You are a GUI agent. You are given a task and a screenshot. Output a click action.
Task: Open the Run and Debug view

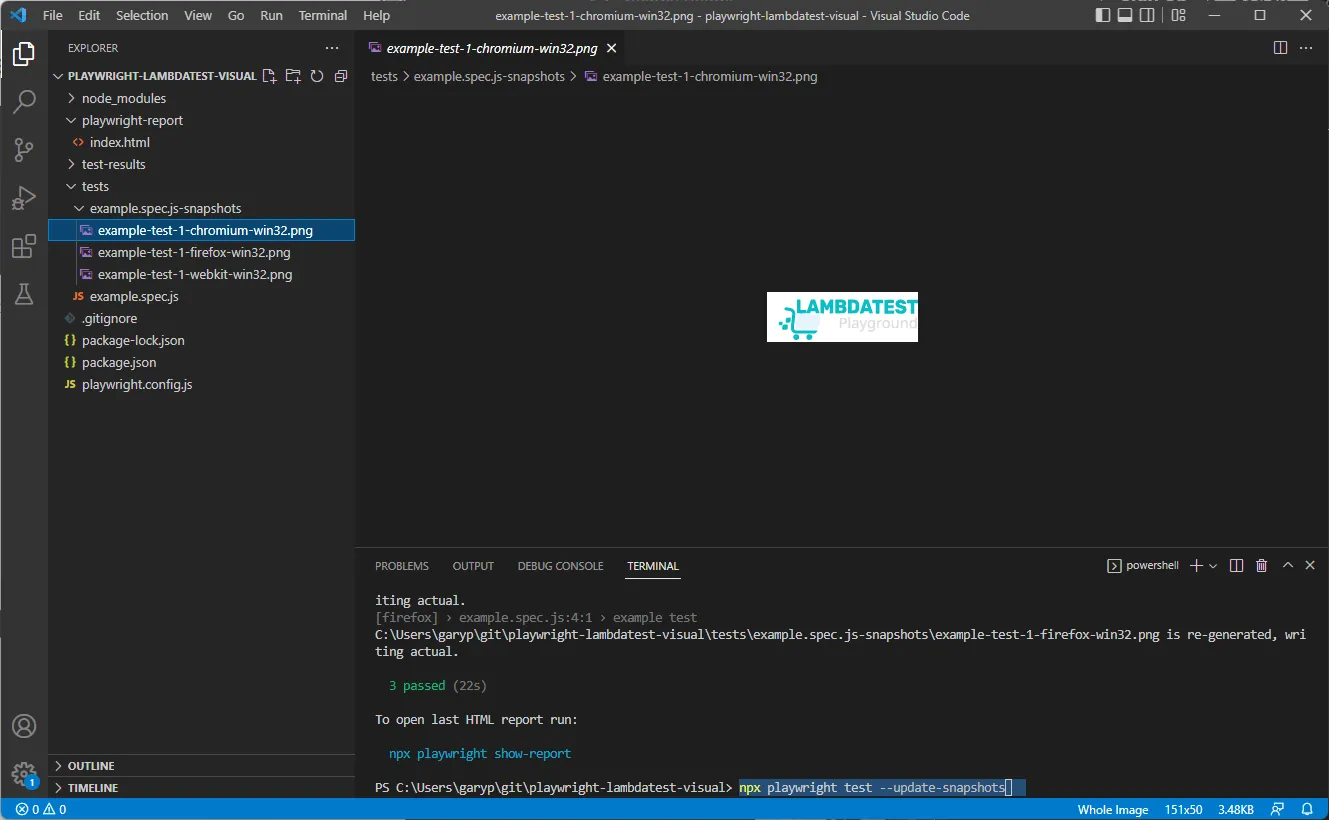(24, 198)
